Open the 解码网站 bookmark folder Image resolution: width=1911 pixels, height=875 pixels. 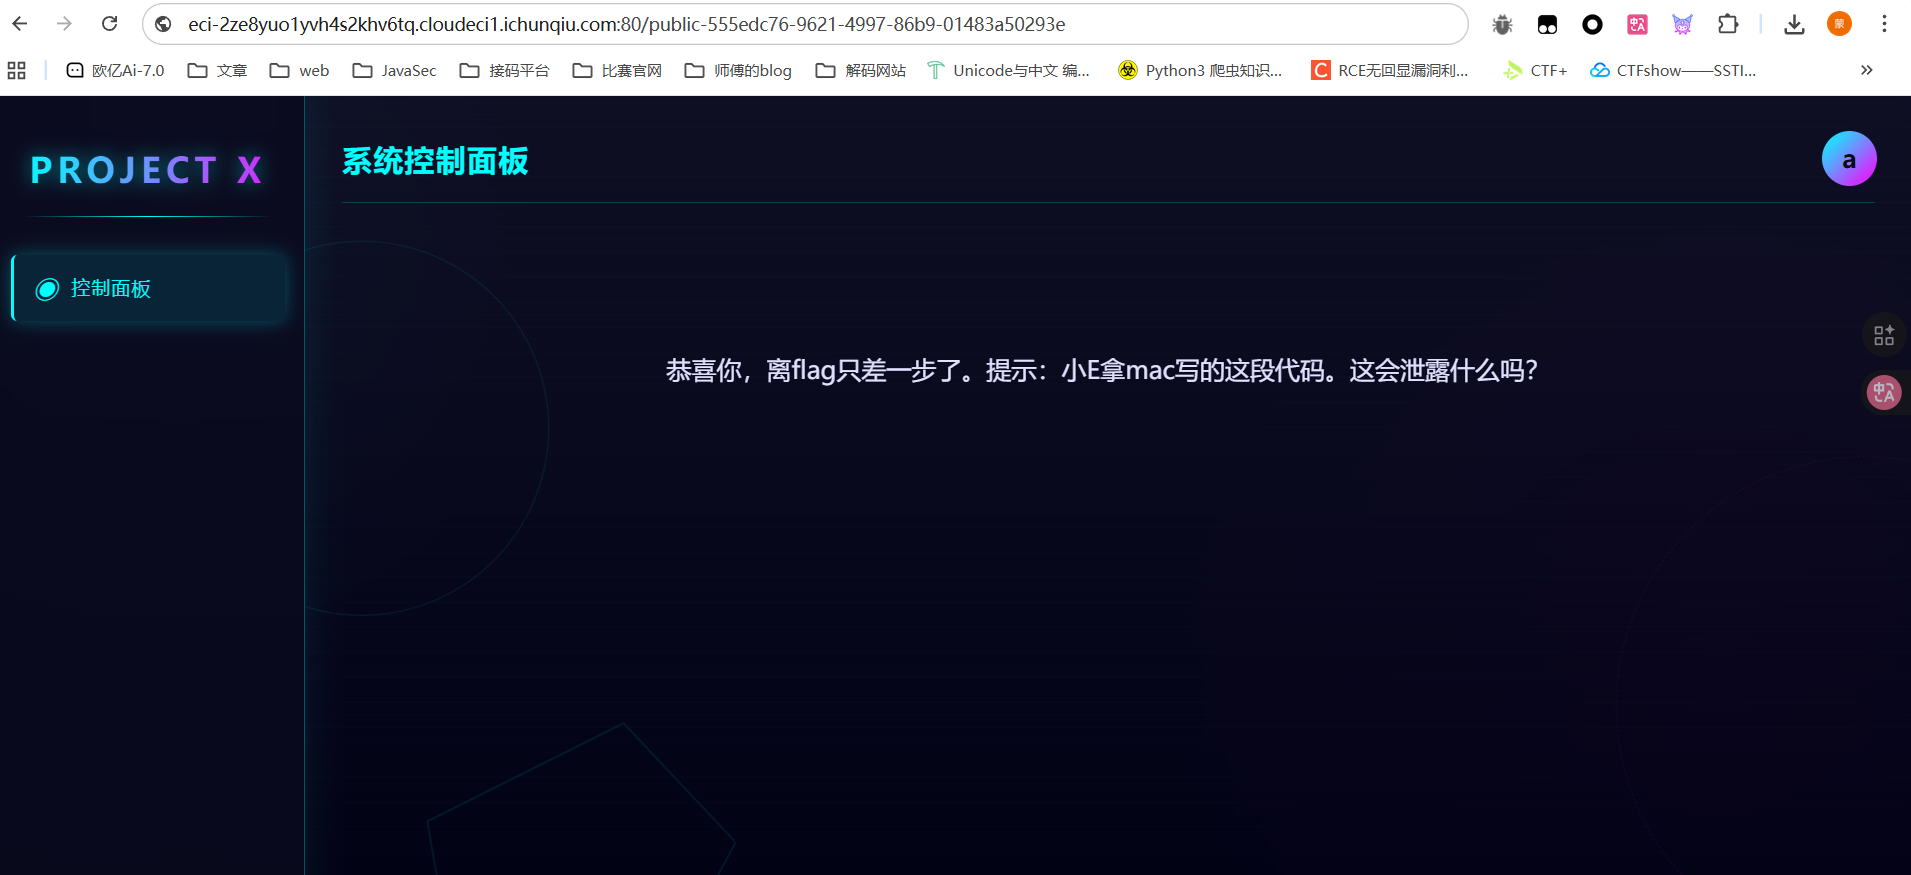[861, 70]
